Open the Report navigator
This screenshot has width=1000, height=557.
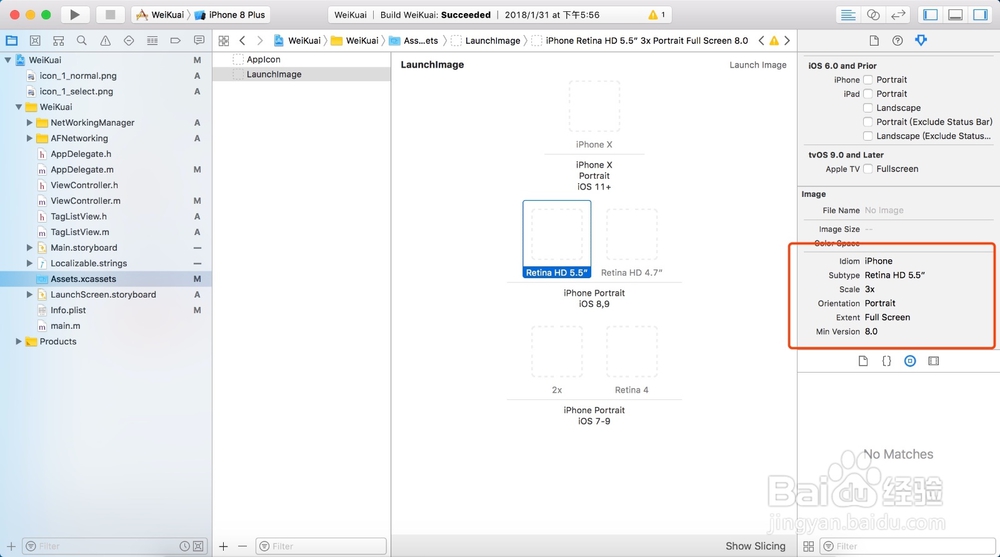tap(199, 40)
